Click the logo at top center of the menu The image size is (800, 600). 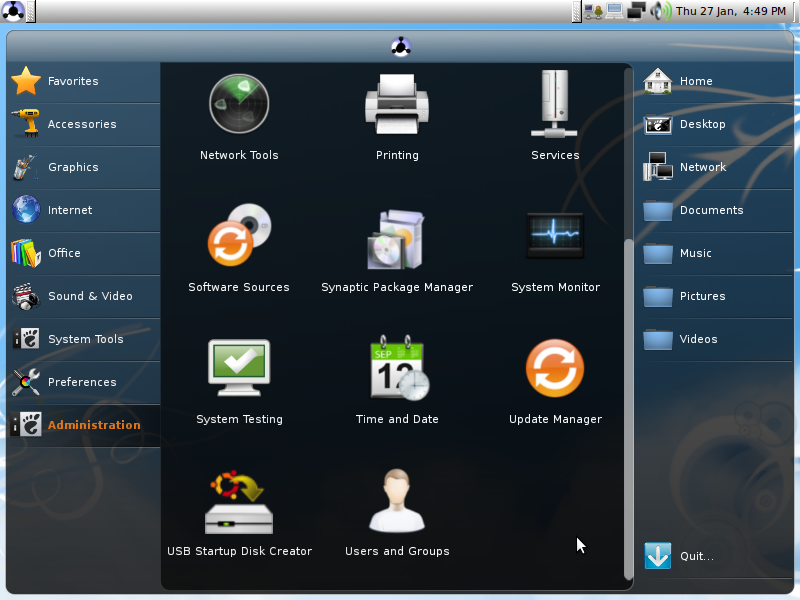(x=401, y=47)
